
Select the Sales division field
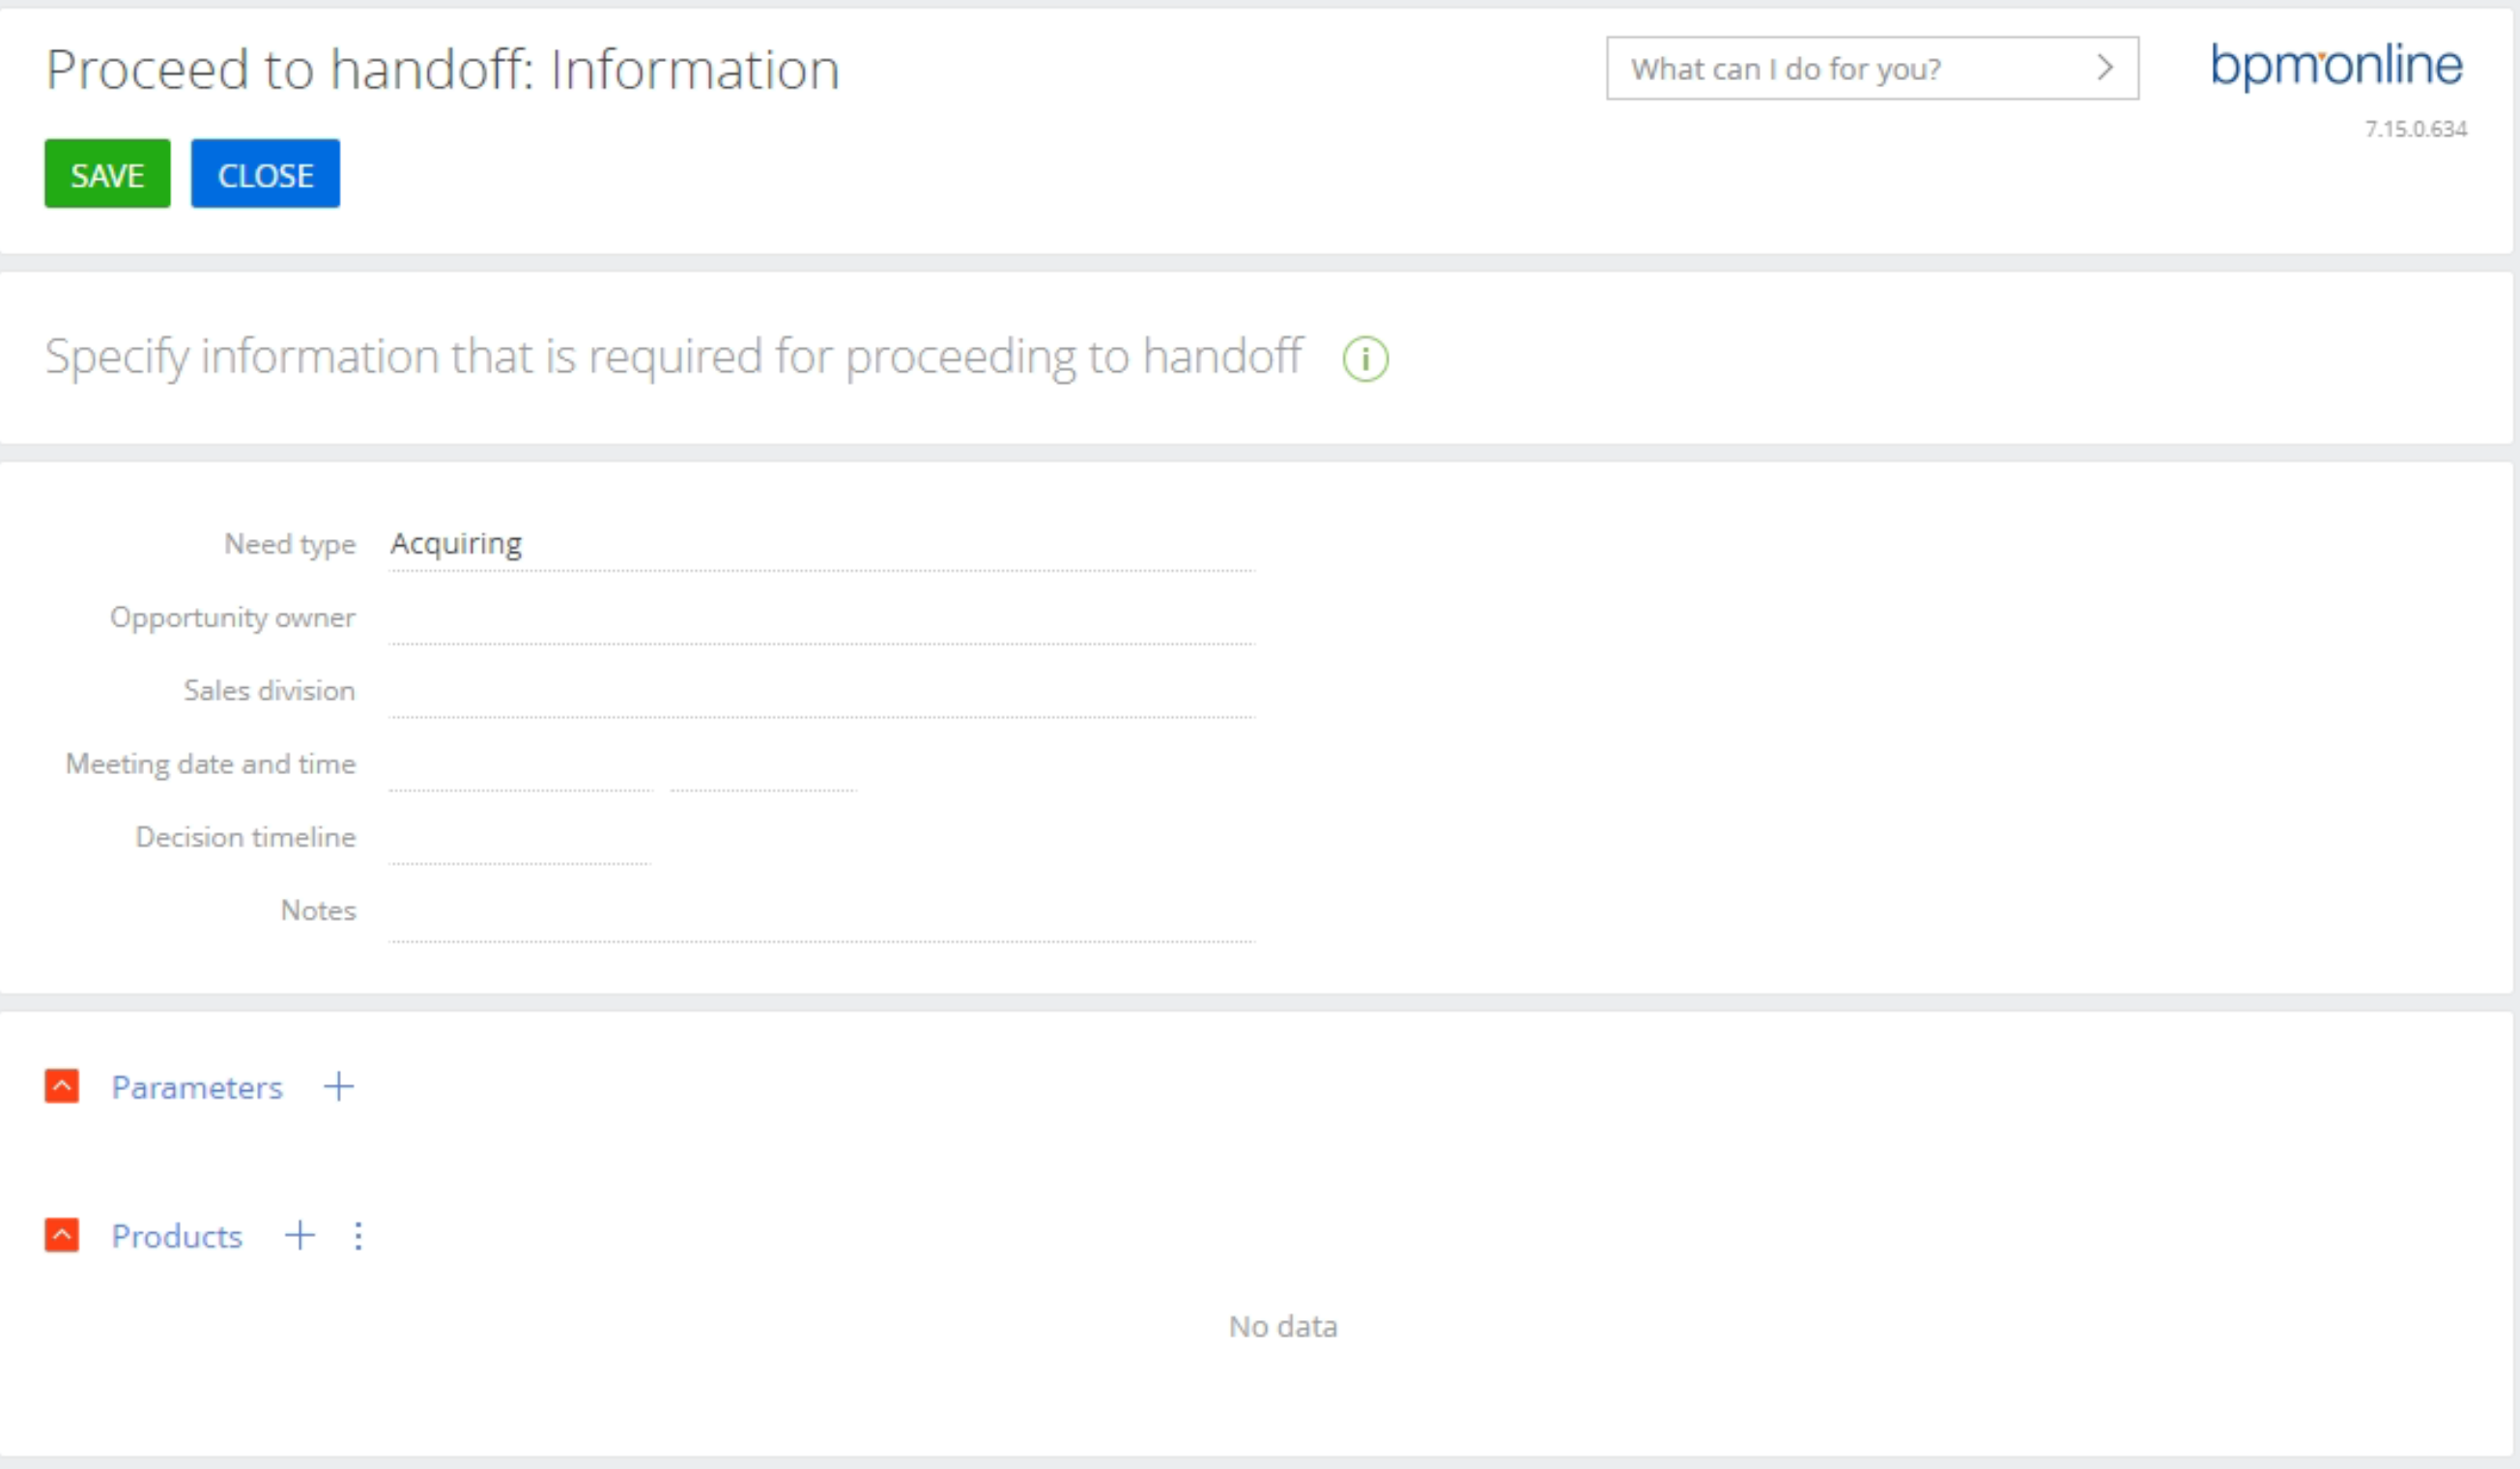coord(821,691)
